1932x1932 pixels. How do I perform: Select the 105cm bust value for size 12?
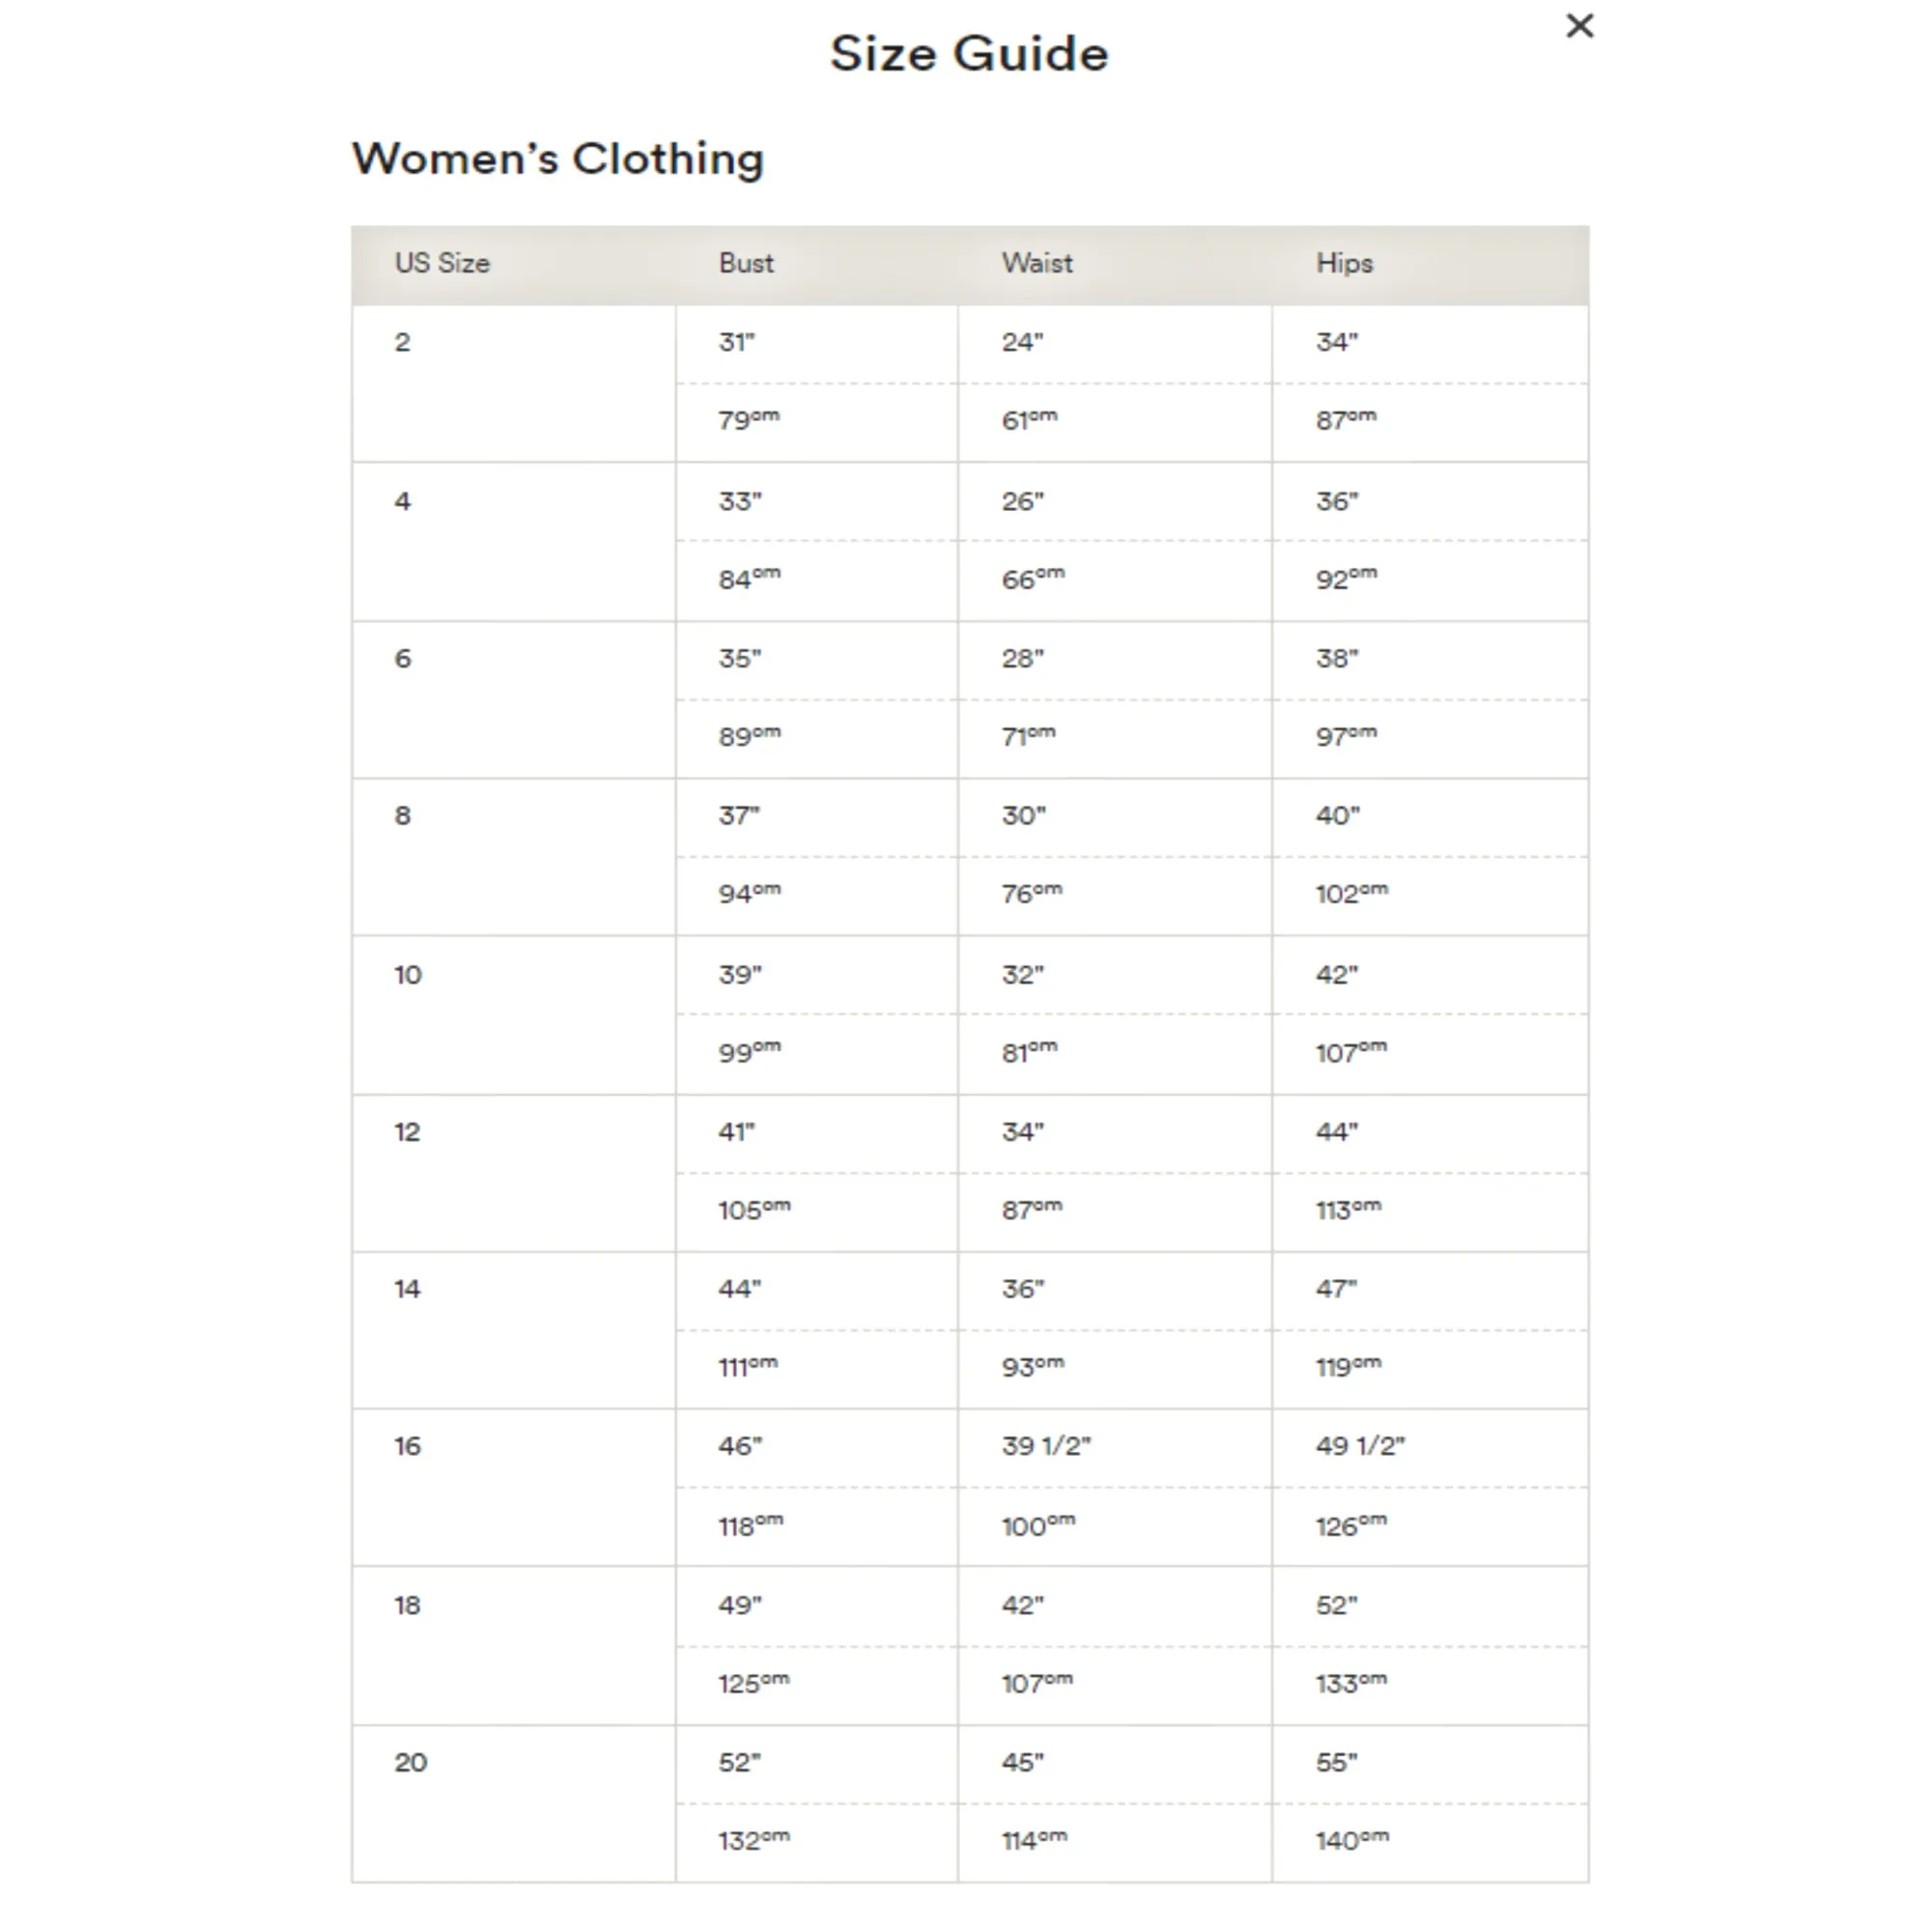[753, 1210]
